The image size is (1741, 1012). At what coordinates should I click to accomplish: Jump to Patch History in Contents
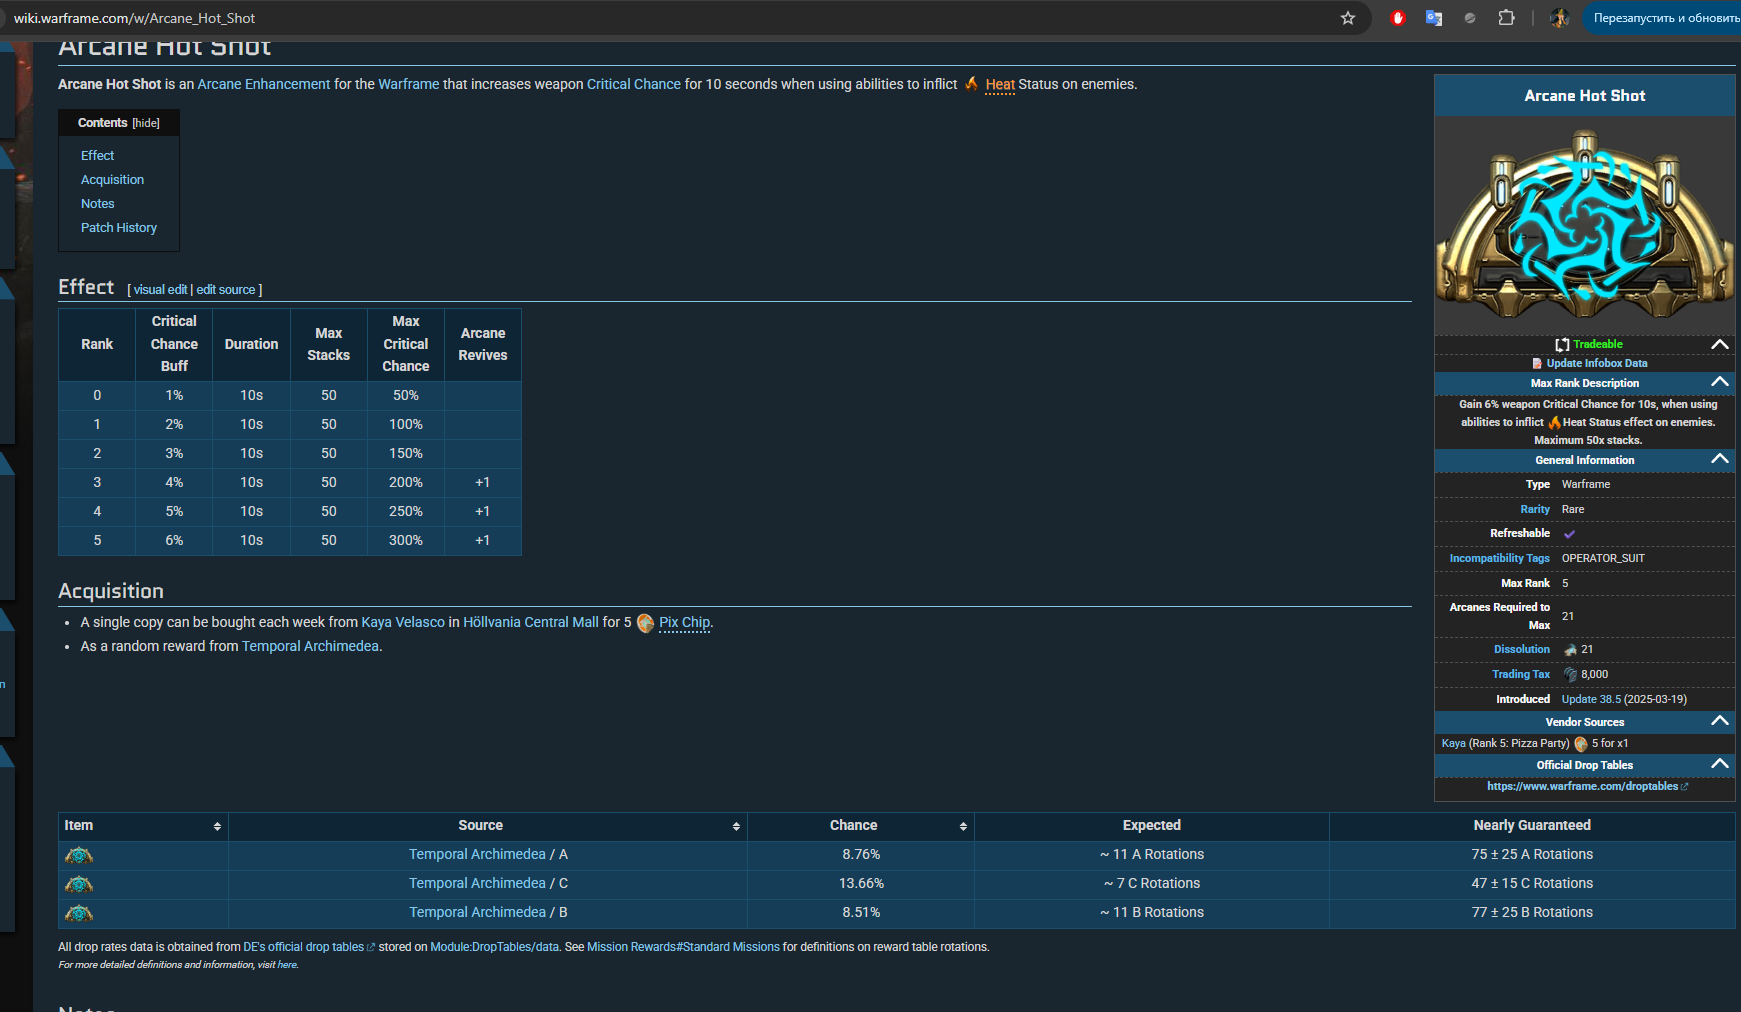click(x=119, y=228)
